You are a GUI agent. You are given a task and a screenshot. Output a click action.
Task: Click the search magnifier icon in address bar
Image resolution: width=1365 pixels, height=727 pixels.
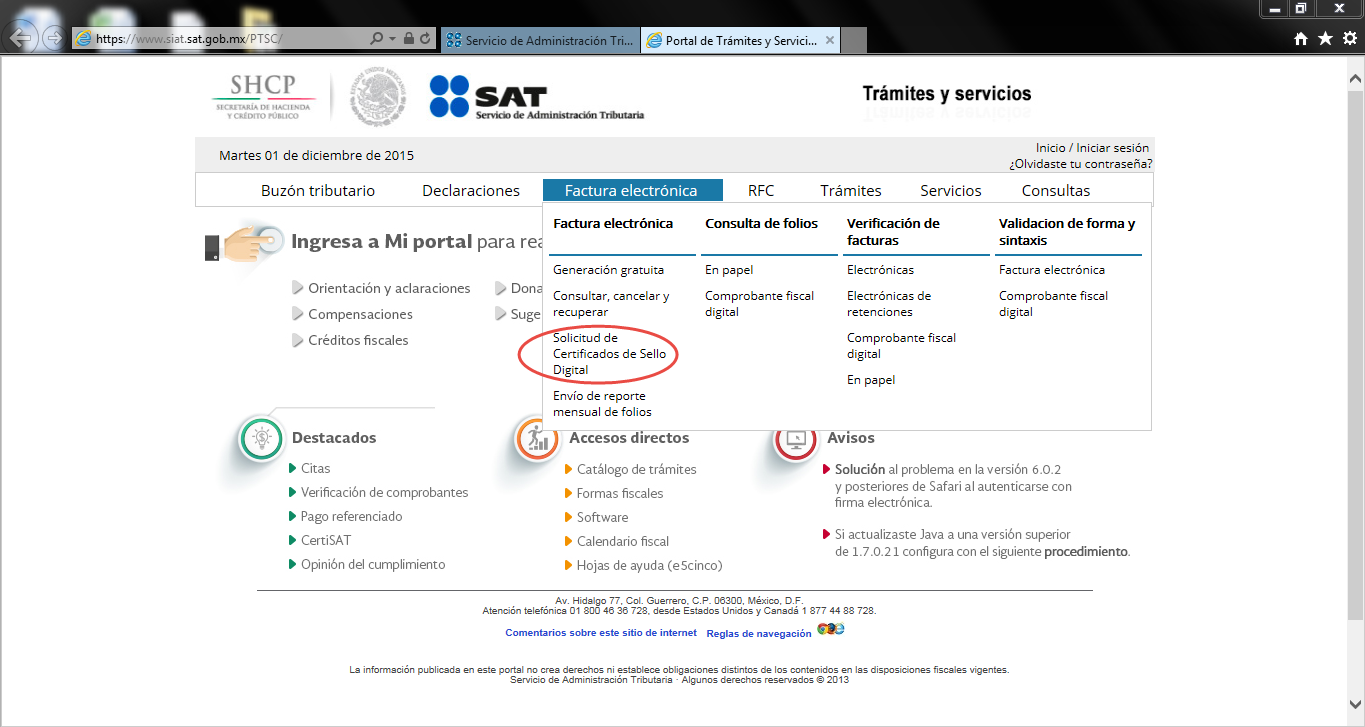click(x=376, y=39)
